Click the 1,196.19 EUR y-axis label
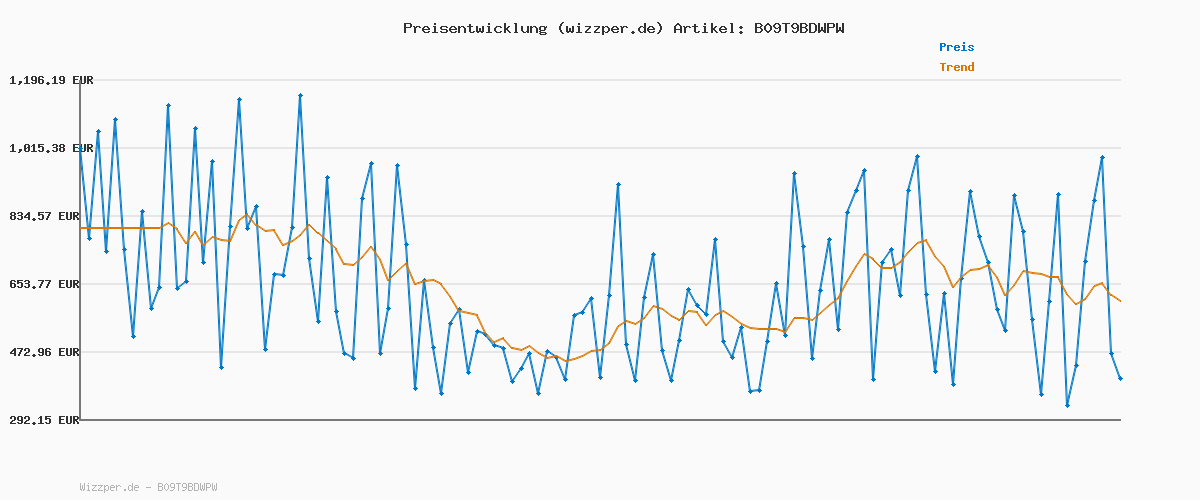The width and height of the screenshot is (1200, 500). [x=51, y=80]
